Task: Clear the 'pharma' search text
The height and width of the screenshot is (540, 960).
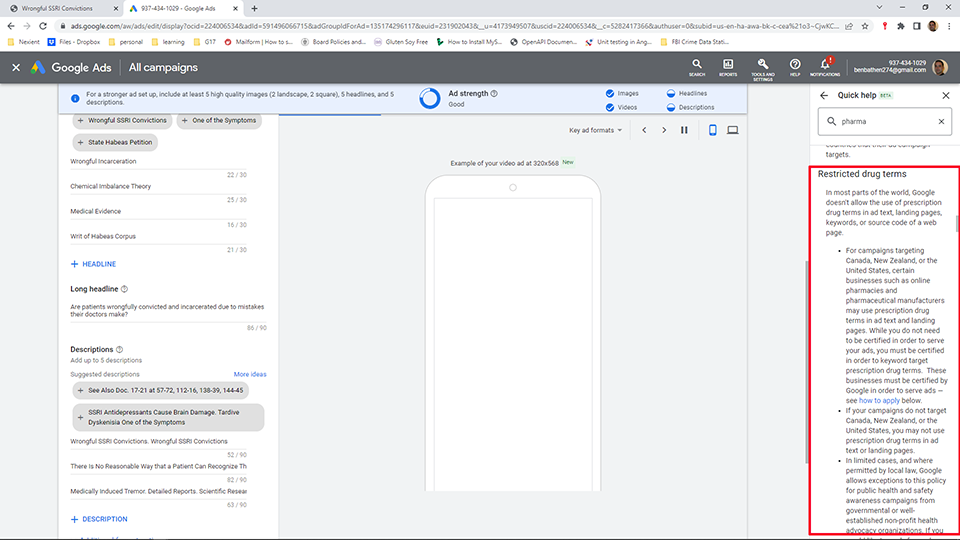Action: pyautogui.click(x=940, y=122)
